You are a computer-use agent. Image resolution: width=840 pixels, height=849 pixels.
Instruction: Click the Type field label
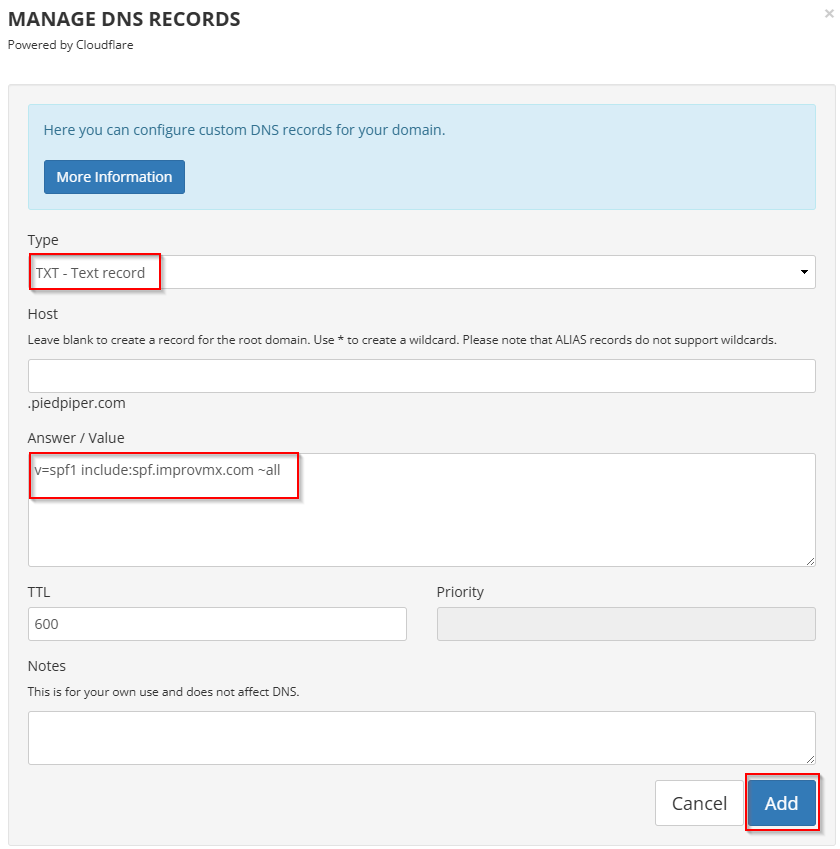pos(43,240)
